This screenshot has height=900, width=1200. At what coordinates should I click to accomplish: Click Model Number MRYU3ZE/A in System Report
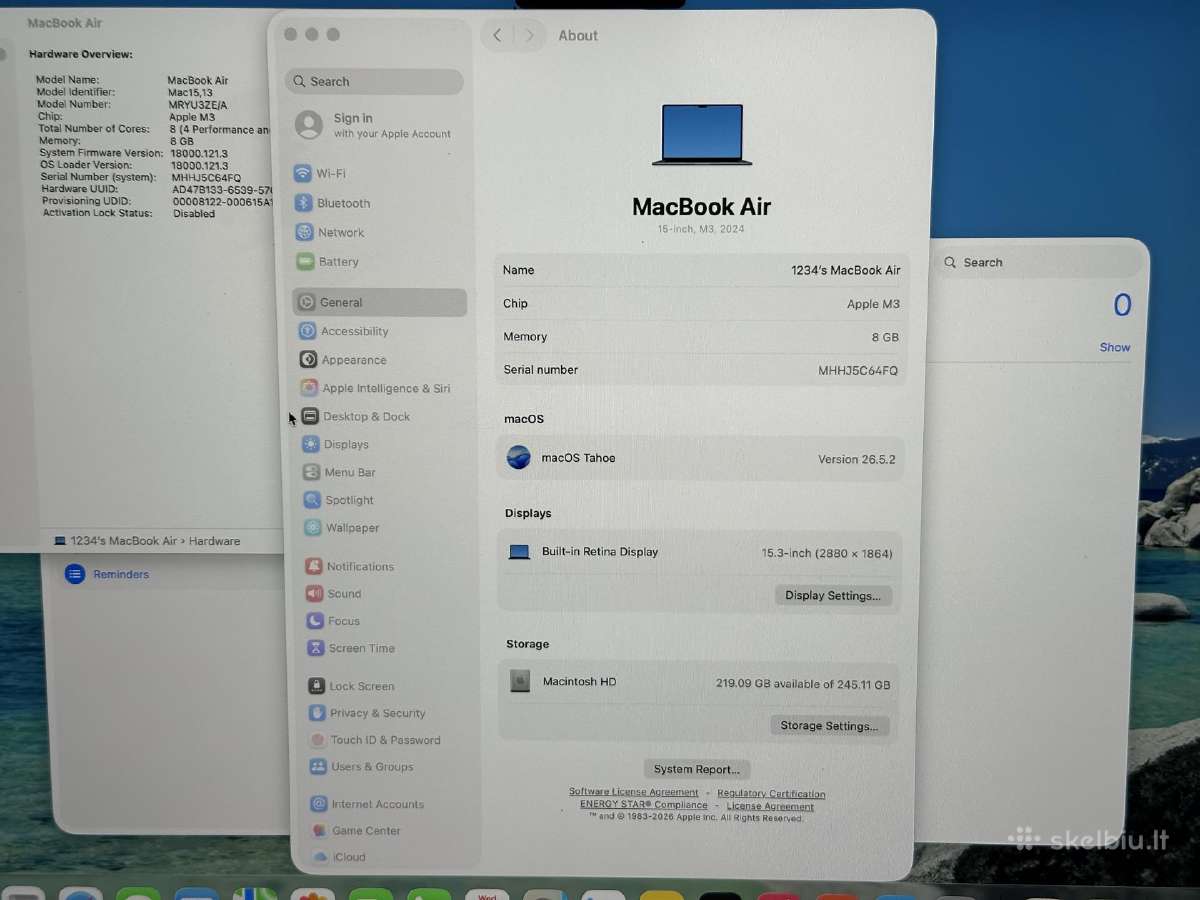click(x=197, y=105)
